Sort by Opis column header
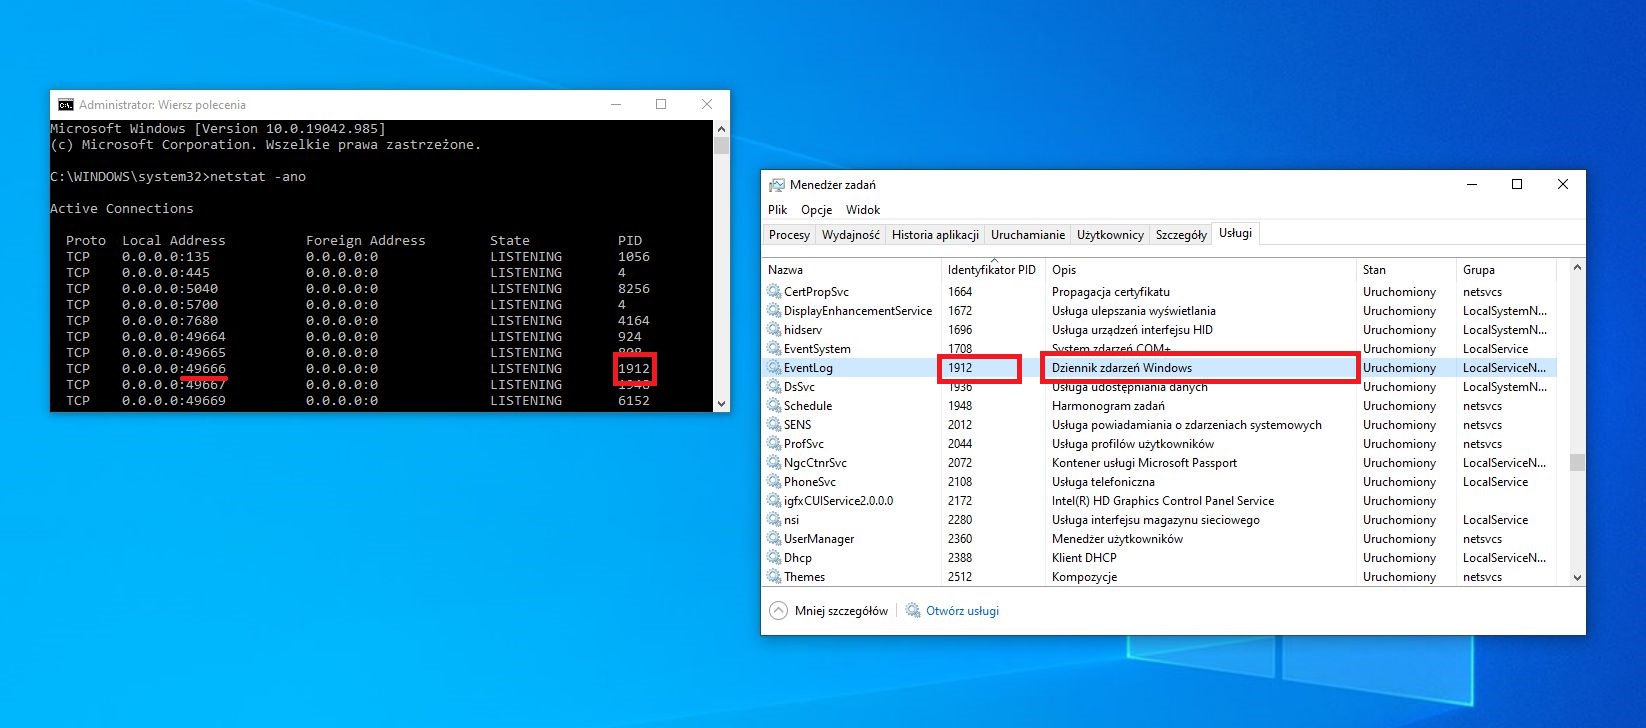Image resolution: width=1646 pixels, height=728 pixels. click(x=1200, y=270)
